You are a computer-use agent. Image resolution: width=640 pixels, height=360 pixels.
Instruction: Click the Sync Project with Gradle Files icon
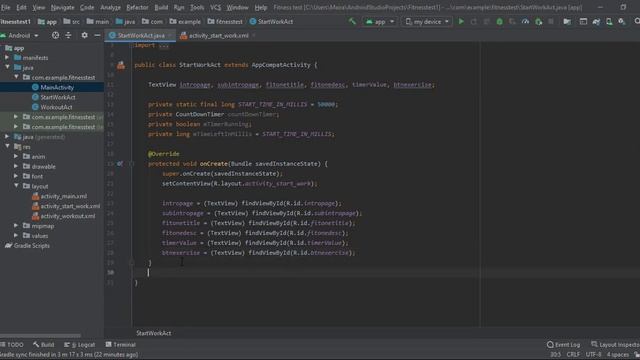tap(596, 21)
